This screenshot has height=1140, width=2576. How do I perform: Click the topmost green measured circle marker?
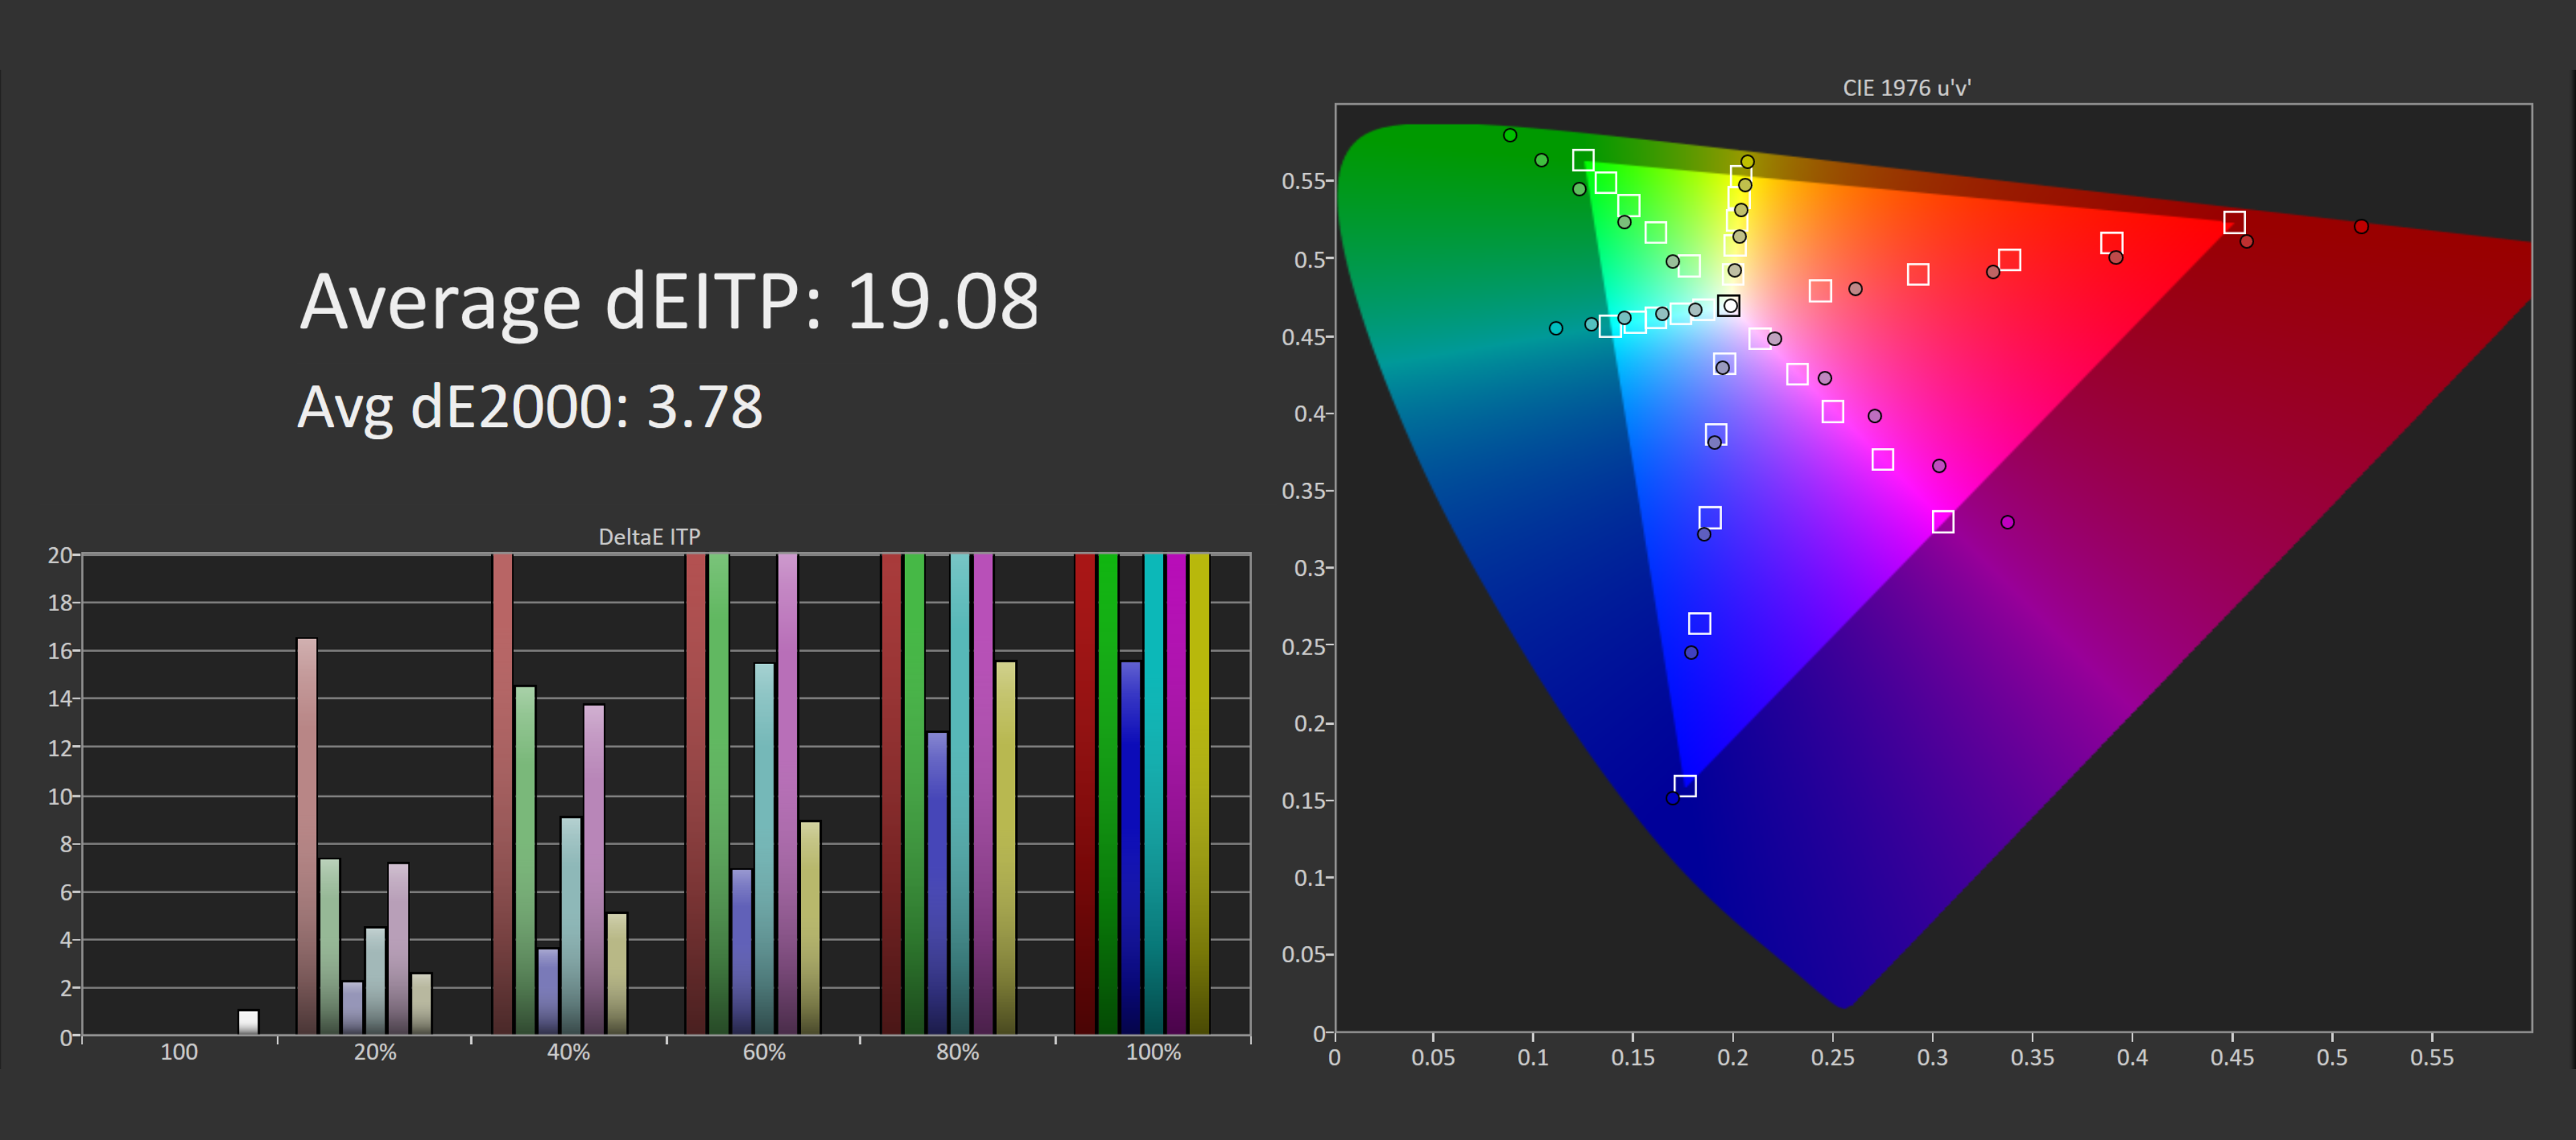click(x=1510, y=135)
